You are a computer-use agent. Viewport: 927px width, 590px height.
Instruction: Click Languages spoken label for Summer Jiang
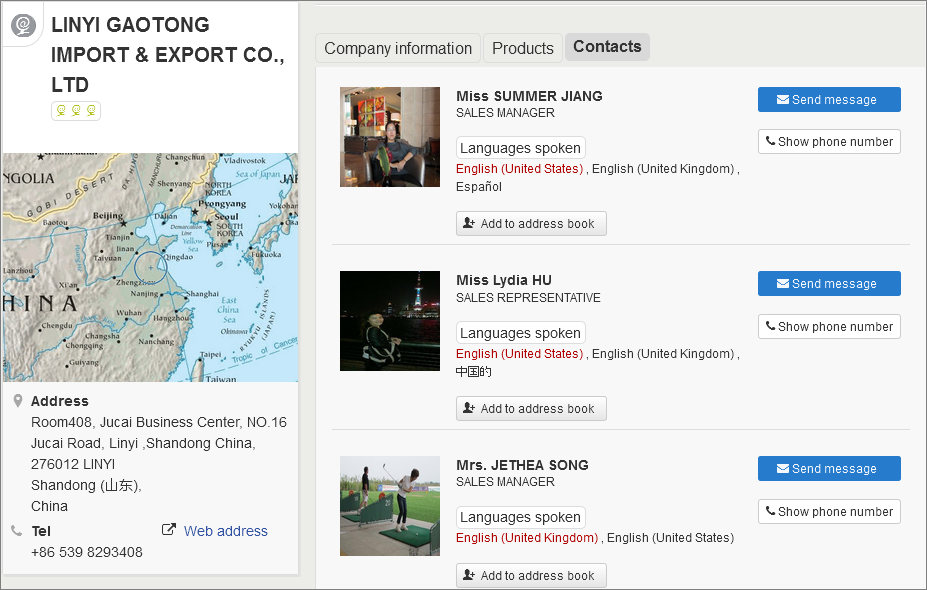[520, 148]
